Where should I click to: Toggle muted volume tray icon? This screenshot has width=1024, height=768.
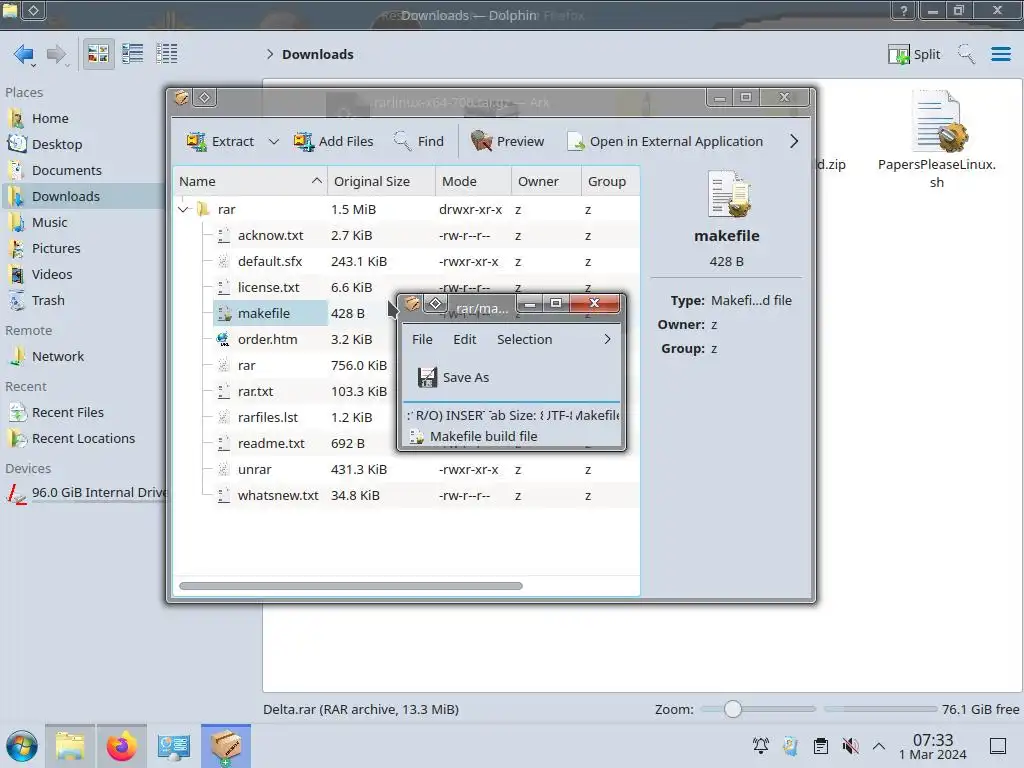coord(850,746)
